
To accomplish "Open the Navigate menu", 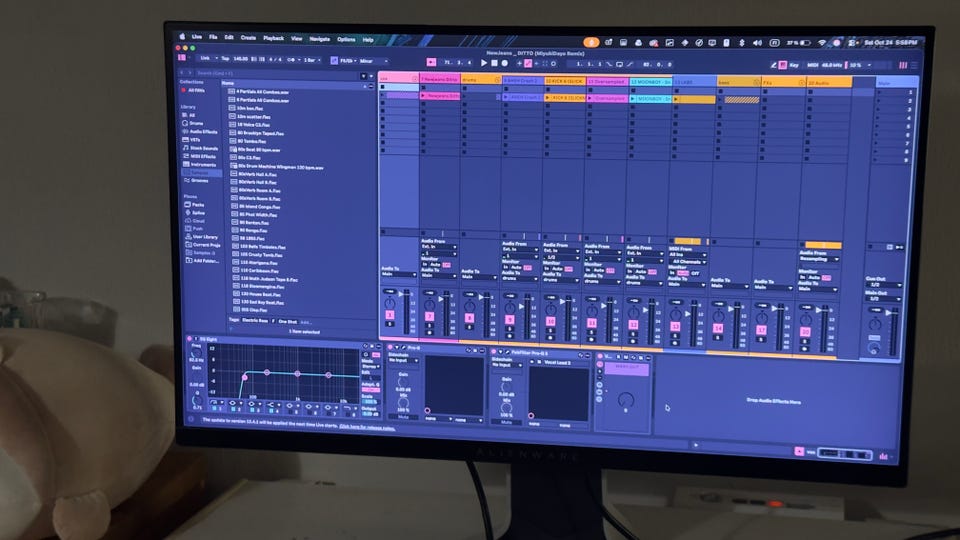I will 320,39.
